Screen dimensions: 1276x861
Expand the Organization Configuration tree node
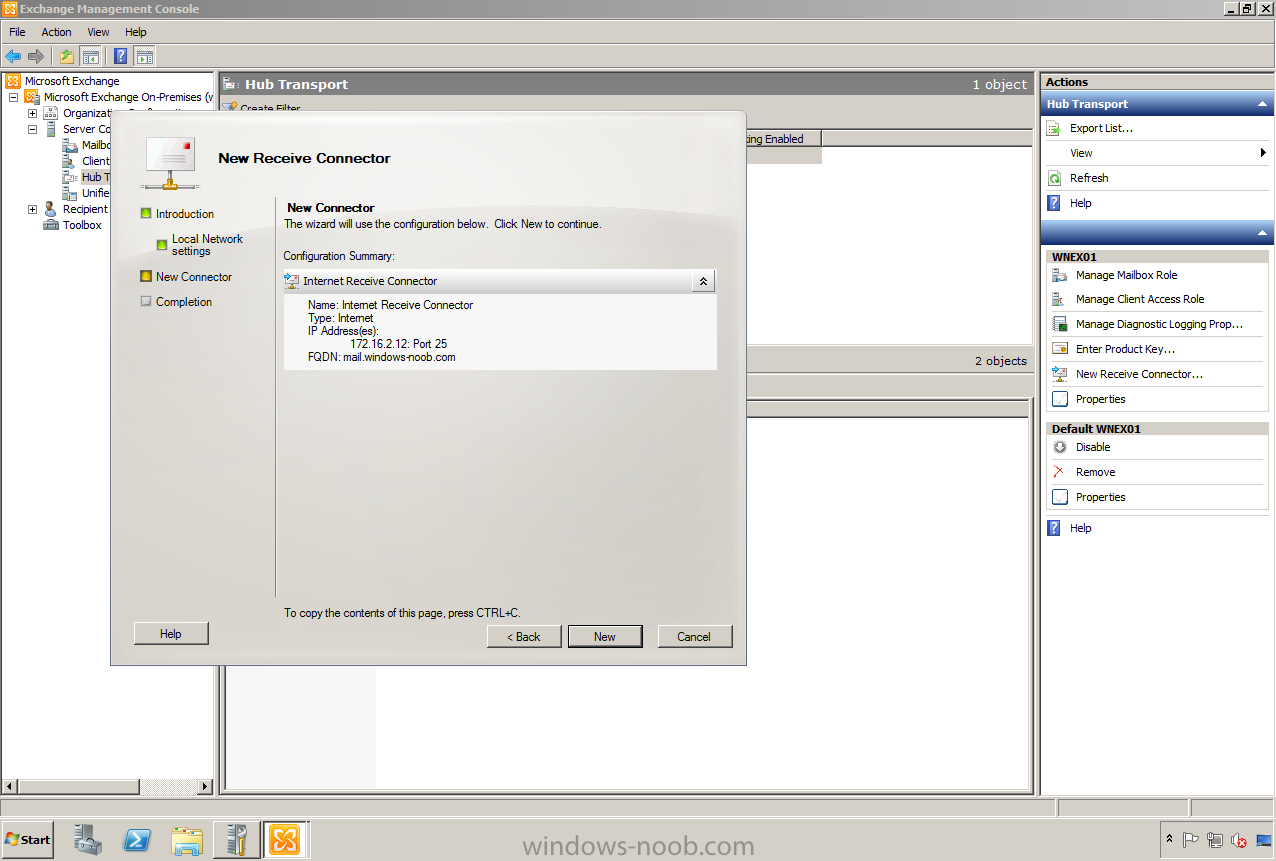(x=32, y=113)
